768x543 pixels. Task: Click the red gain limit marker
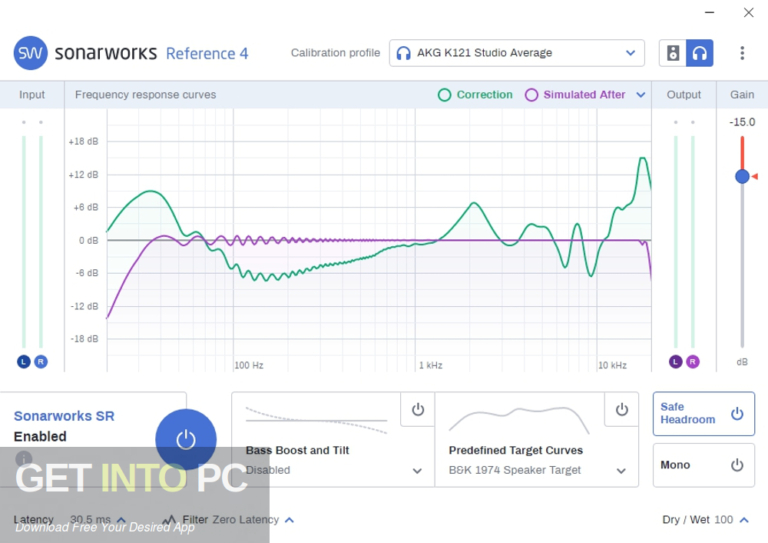coord(755,176)
